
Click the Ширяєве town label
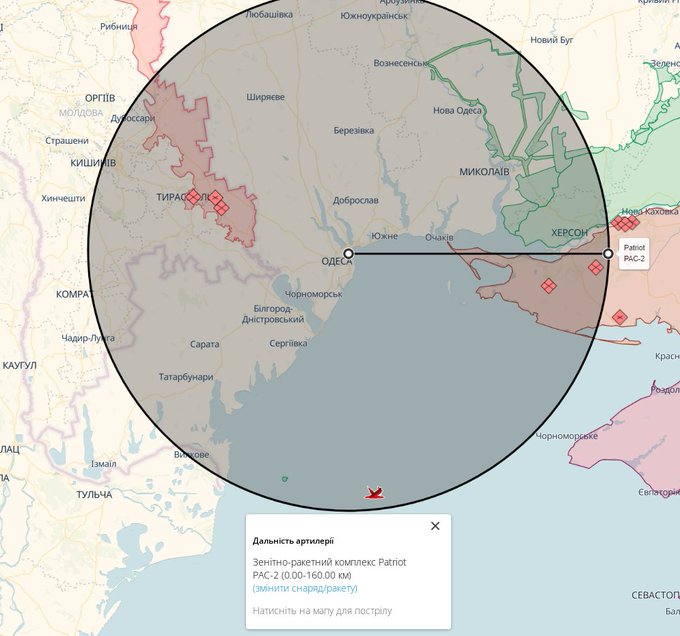pos(265,97)
